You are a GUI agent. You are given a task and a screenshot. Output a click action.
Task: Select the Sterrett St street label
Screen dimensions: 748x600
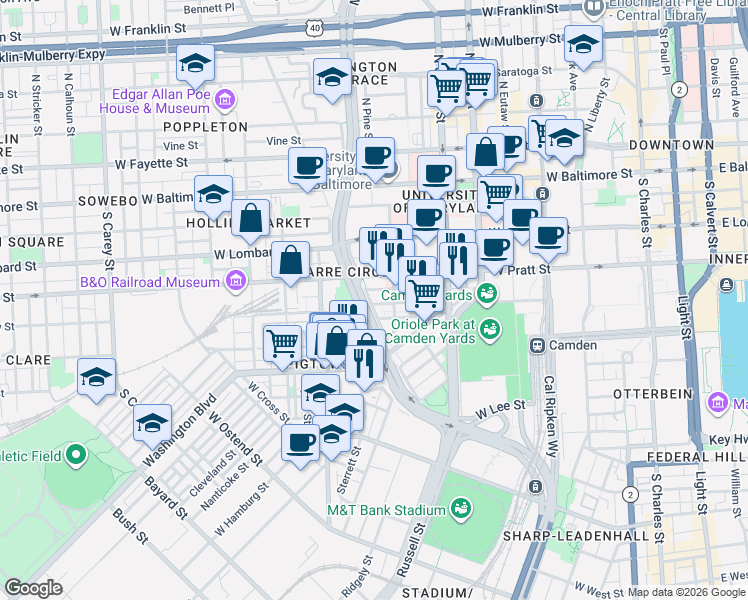(350, 470)
